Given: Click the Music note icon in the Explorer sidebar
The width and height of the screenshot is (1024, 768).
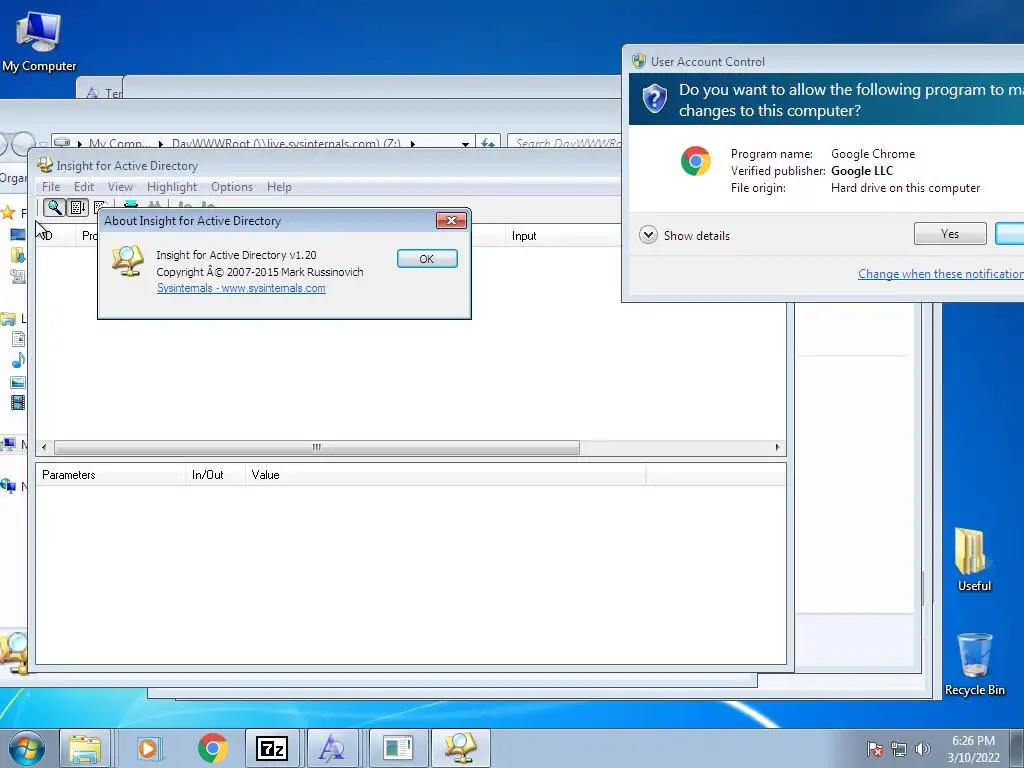Looking at the screenshot, I should pyautogui.click(x=18, y=360).
